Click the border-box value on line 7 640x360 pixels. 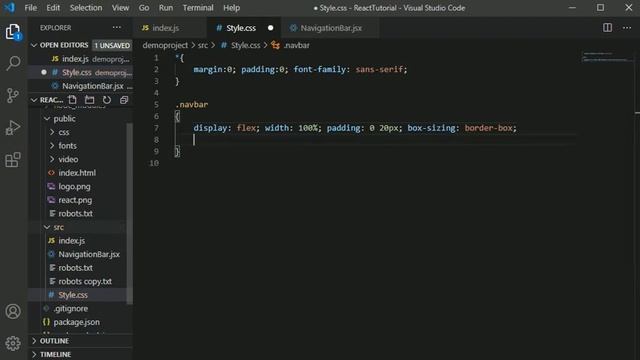point(488,128)
